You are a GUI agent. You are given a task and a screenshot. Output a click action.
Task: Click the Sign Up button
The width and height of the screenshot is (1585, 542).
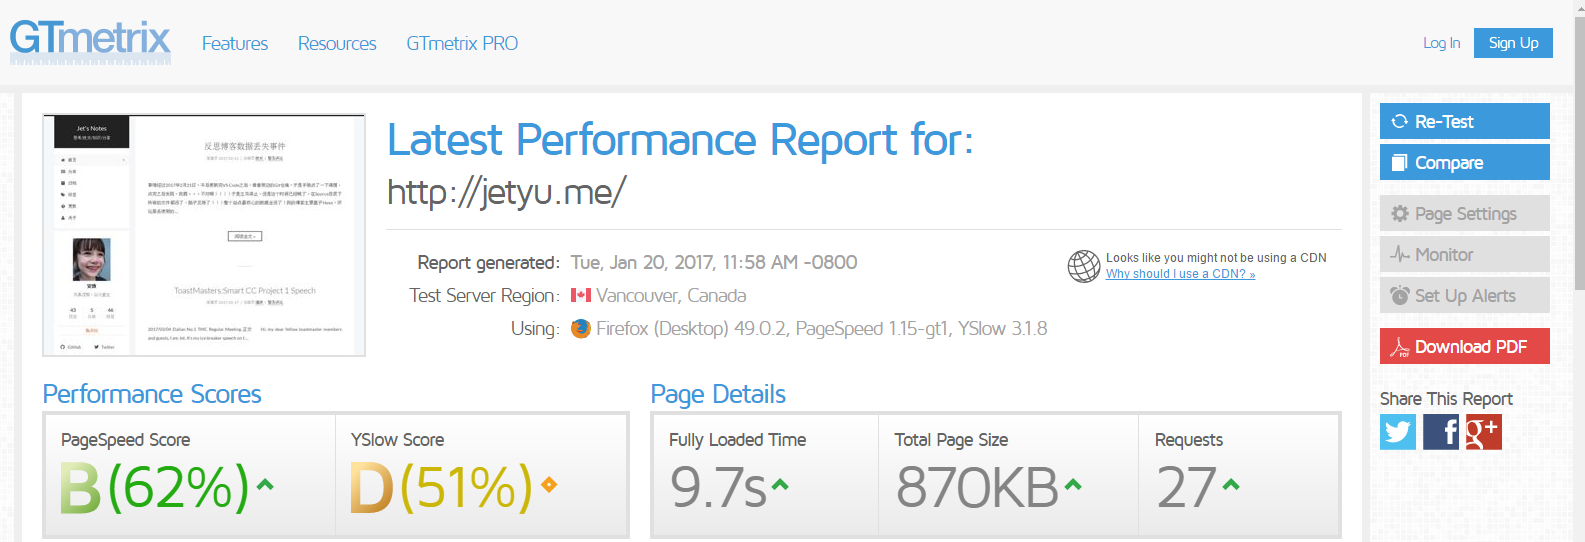[1513, 43]
